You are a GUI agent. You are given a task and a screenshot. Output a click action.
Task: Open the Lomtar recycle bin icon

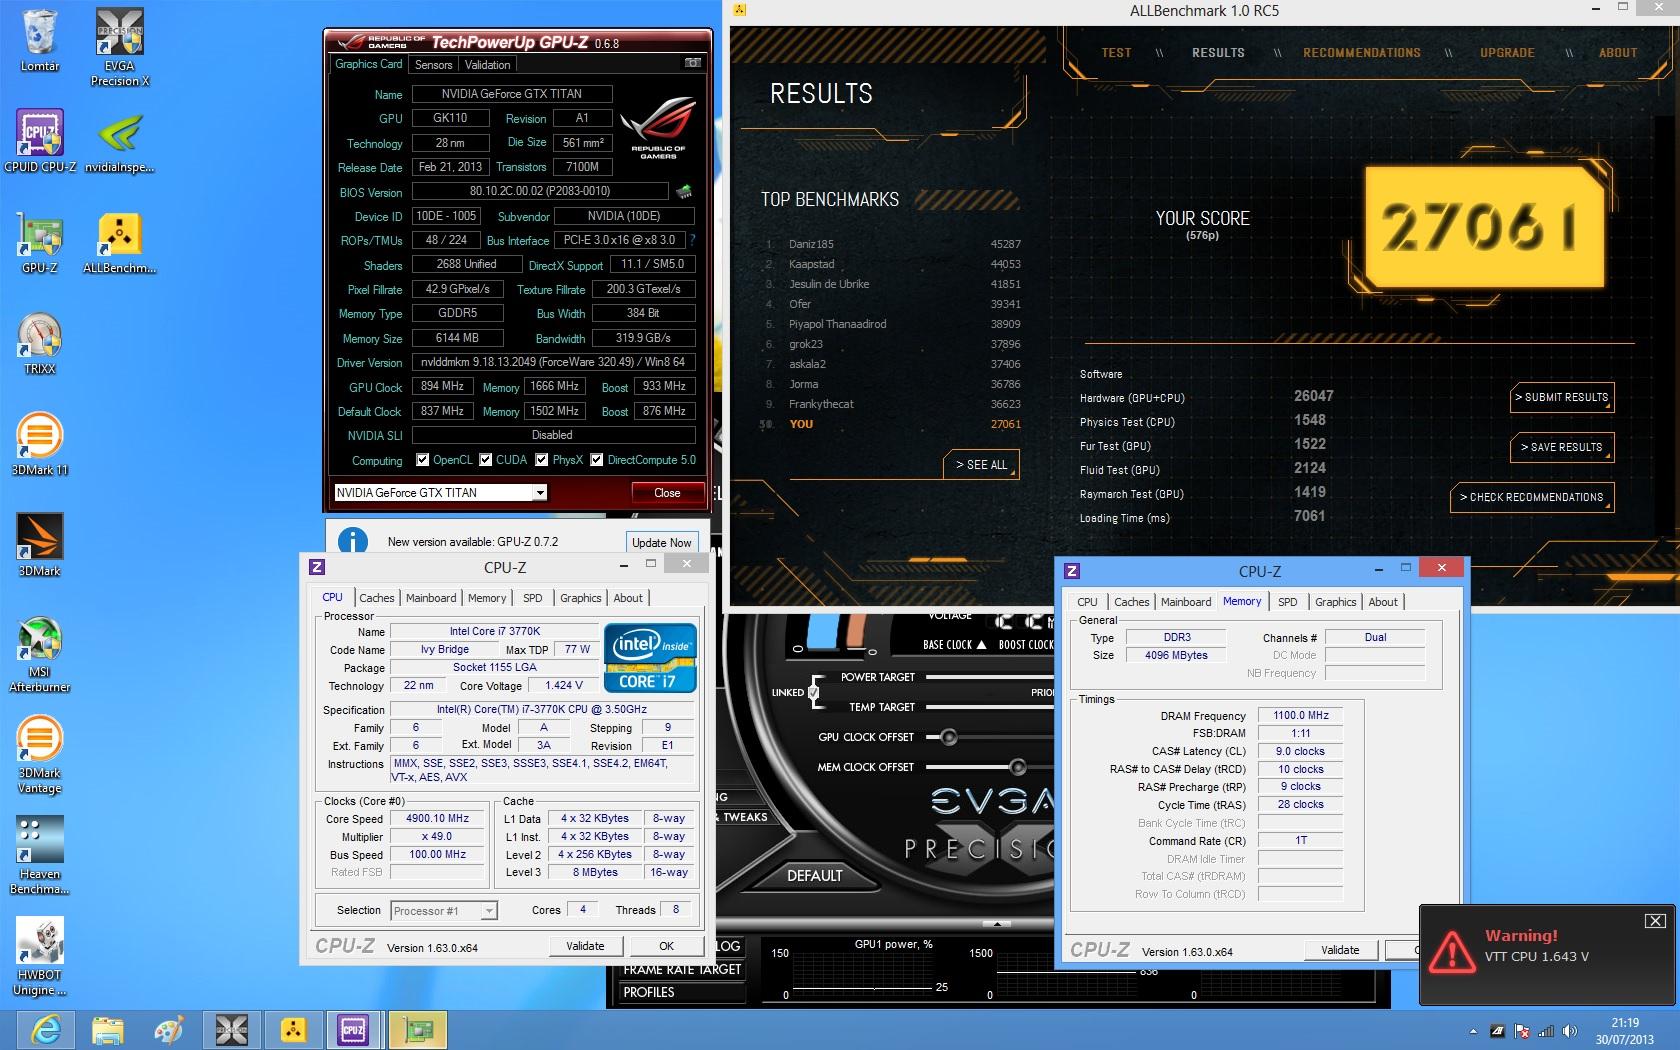click(x=40, y=40)
